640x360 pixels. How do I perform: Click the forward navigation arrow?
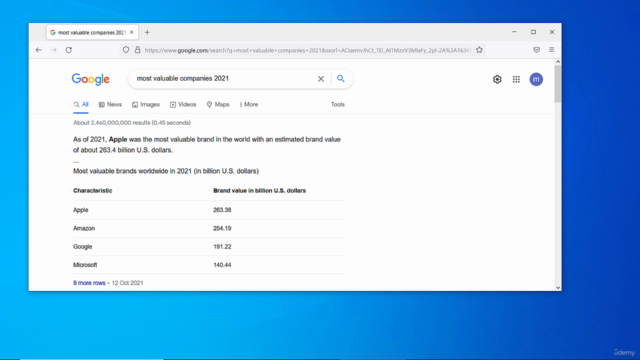point(53,50)
